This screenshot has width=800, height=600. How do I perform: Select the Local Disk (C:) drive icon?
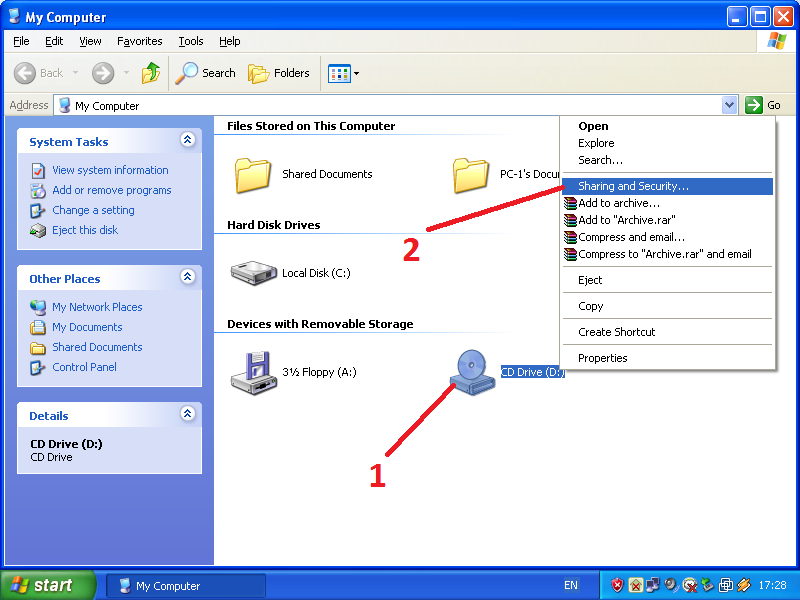pos(254,273)
